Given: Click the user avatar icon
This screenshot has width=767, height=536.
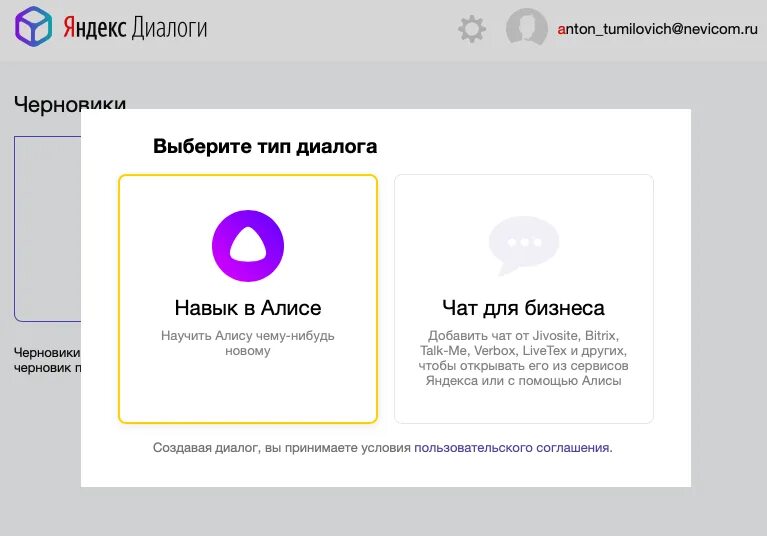Looking at the screenshot, I should pos(526,27).
